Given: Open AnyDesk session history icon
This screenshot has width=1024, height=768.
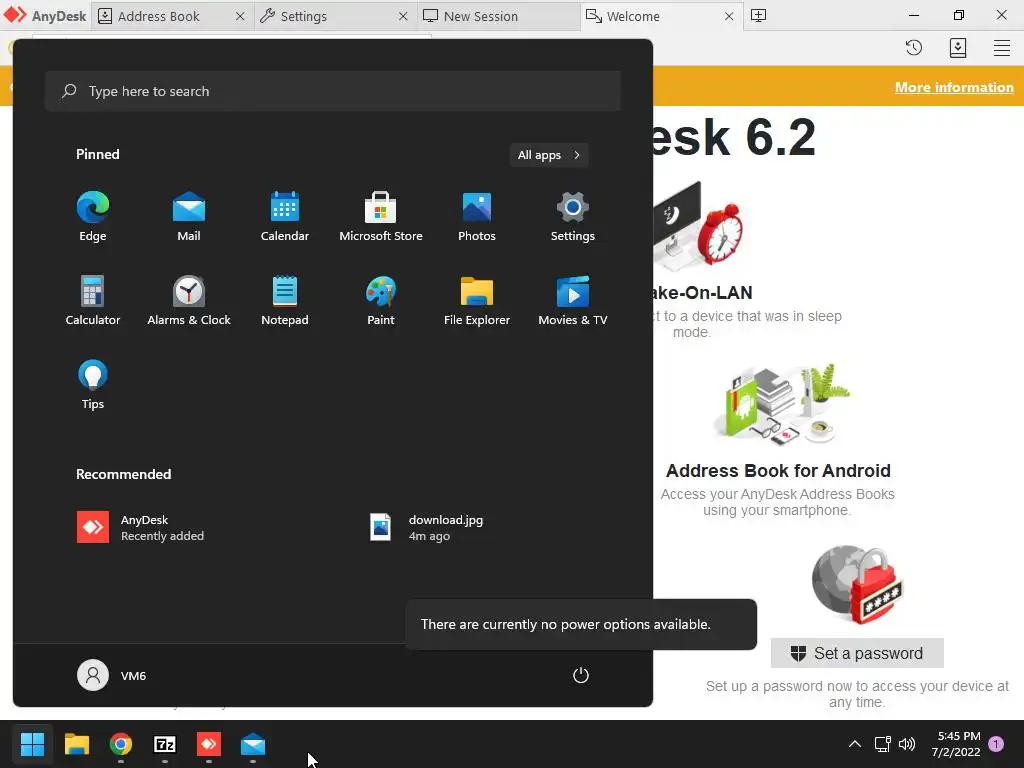Looking at the screenshot, I should click(914, 48).
